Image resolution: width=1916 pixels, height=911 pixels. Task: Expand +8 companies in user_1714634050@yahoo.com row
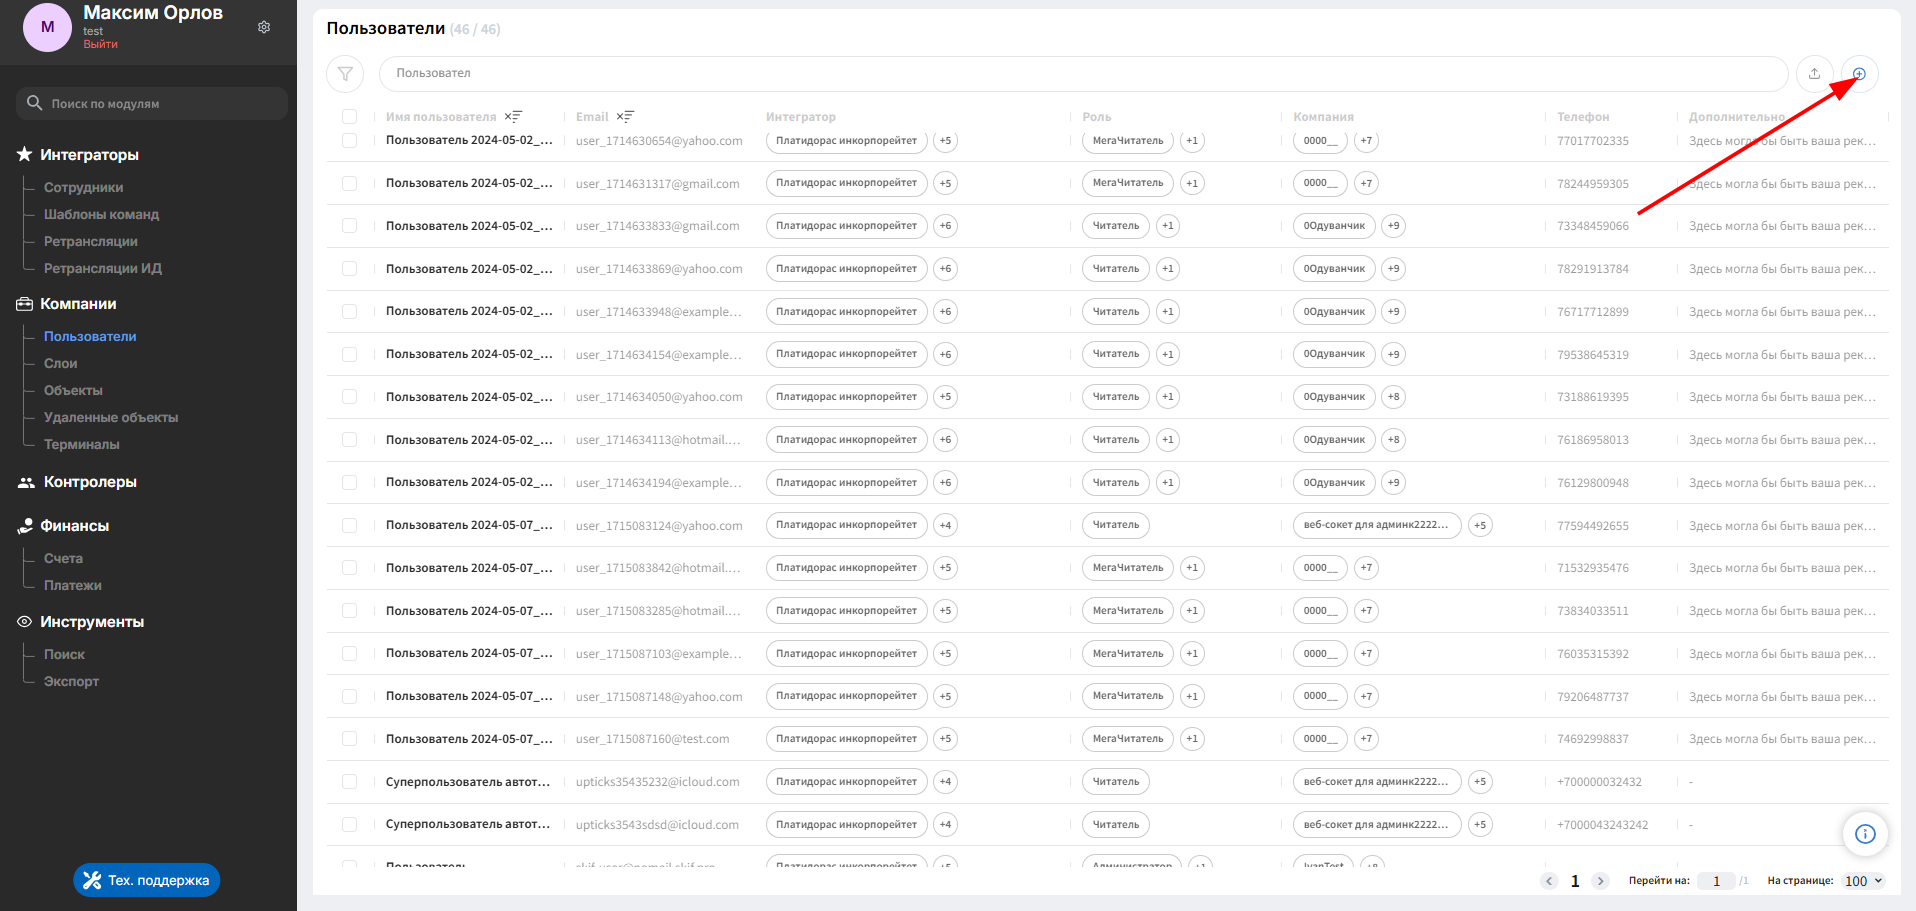(x=1393, y=397)
